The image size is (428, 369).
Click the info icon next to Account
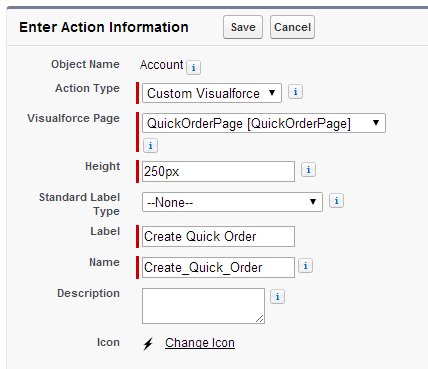pyautogui.click(x=193, y=67)
